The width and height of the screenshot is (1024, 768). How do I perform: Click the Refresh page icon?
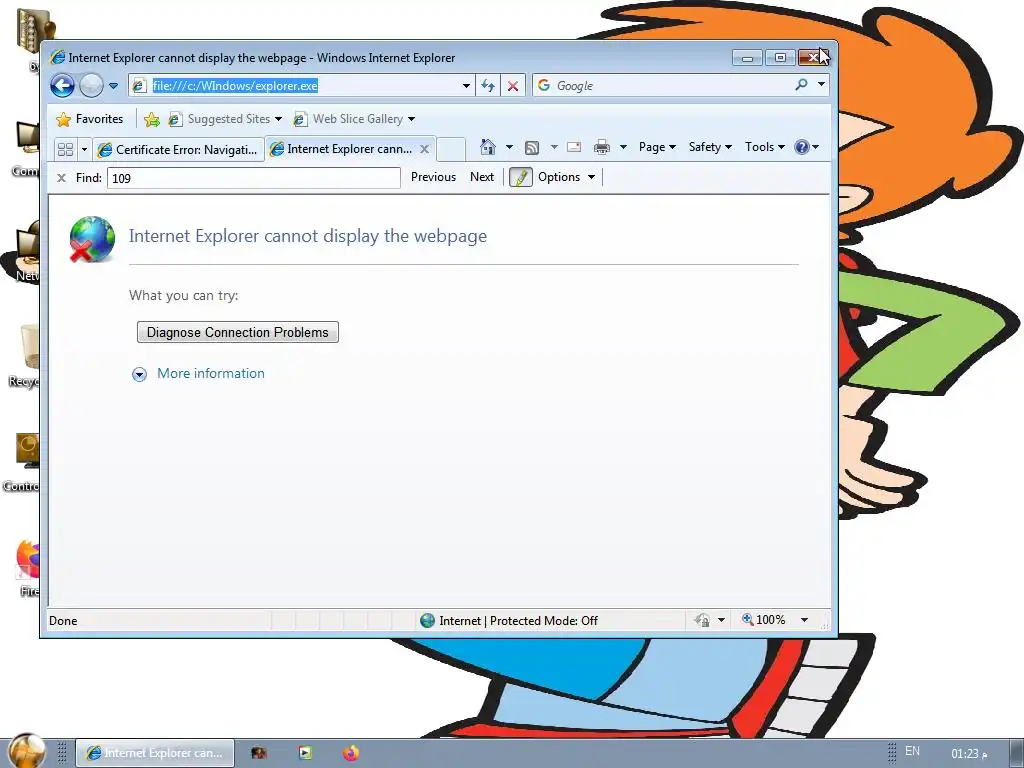(488, 86)
